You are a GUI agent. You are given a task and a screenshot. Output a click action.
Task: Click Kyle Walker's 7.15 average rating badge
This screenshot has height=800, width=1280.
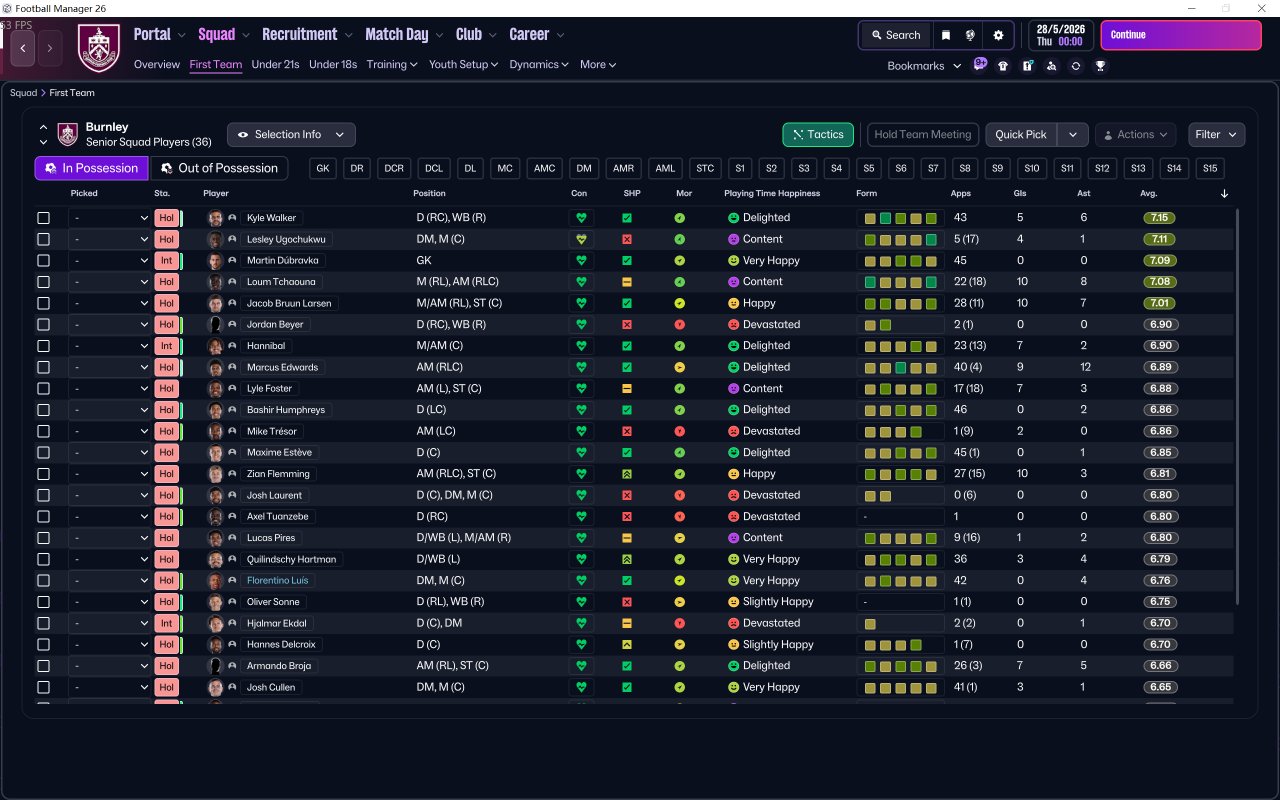click(1159, 218)
